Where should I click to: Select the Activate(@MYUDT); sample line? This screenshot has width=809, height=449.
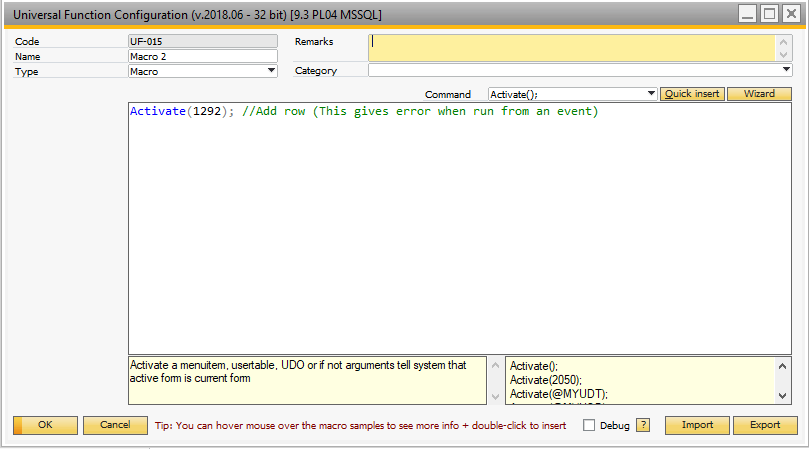tap(559, 394)
